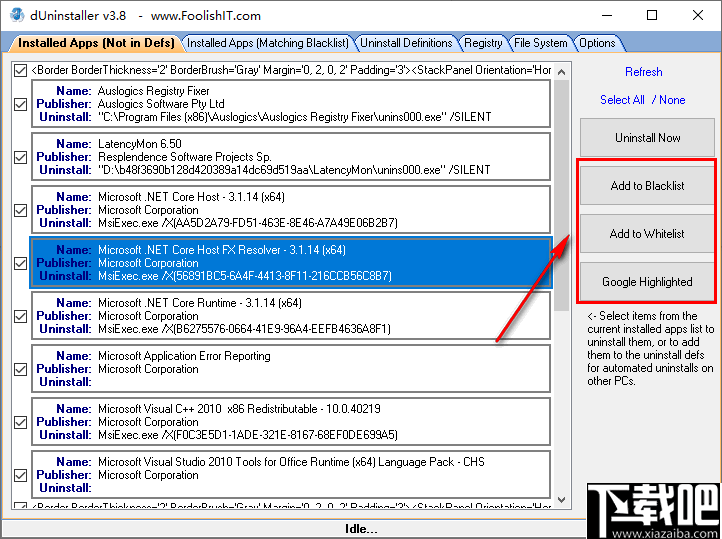Click the Select All link
722x539 pixels.
coord(622,100)
